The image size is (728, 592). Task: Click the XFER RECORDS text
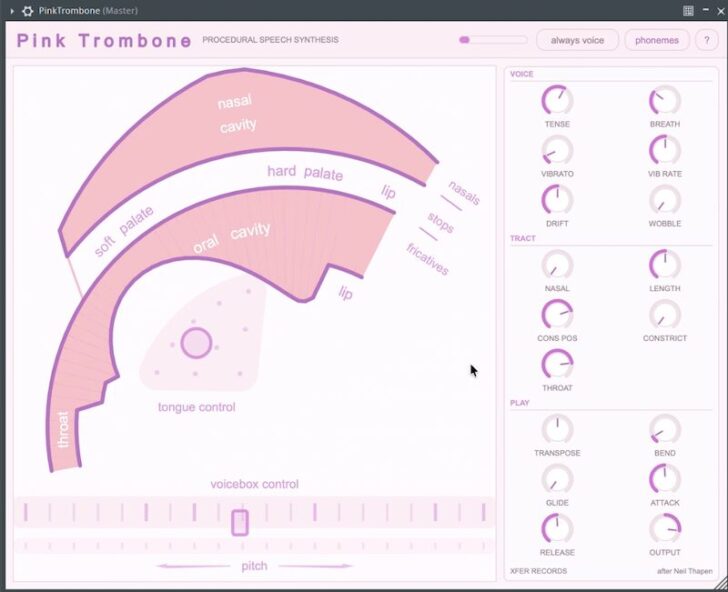point(539,571)
